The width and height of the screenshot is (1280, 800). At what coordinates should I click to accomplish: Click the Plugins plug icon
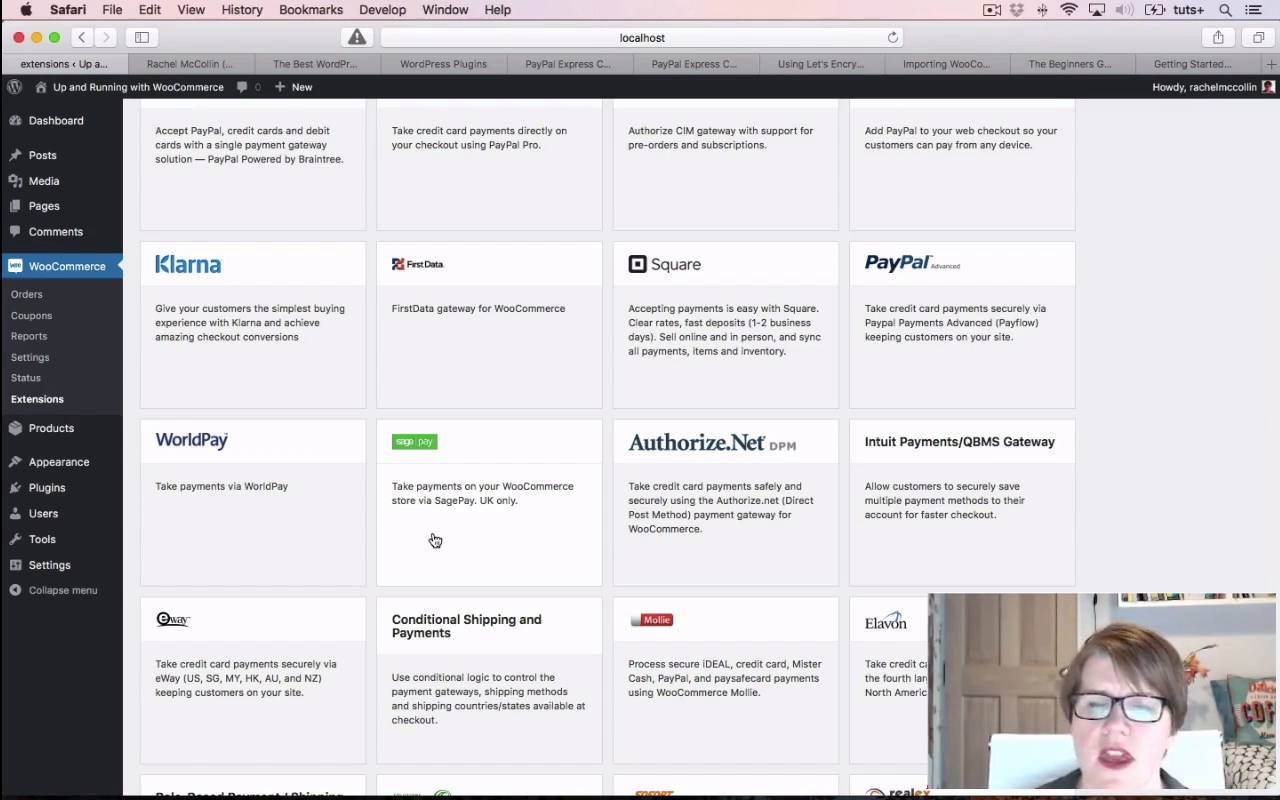15,488
